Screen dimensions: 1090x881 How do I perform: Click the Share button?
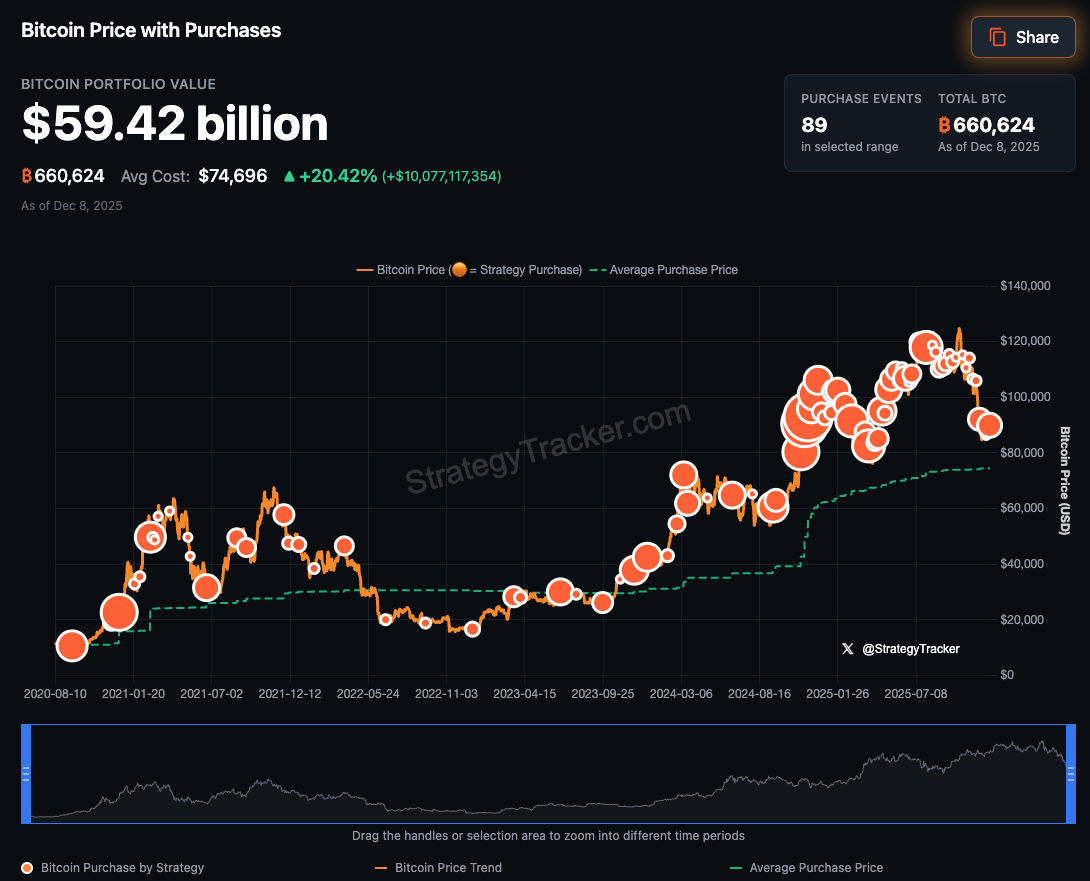tap(1023, 36)
